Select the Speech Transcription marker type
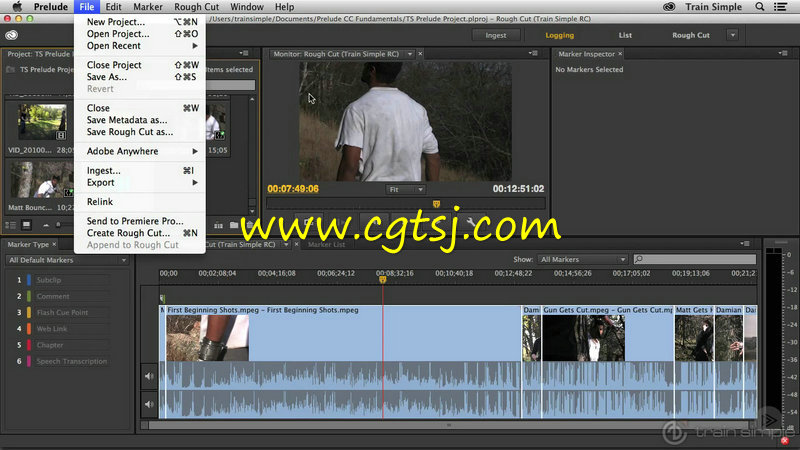 point(71,361)
